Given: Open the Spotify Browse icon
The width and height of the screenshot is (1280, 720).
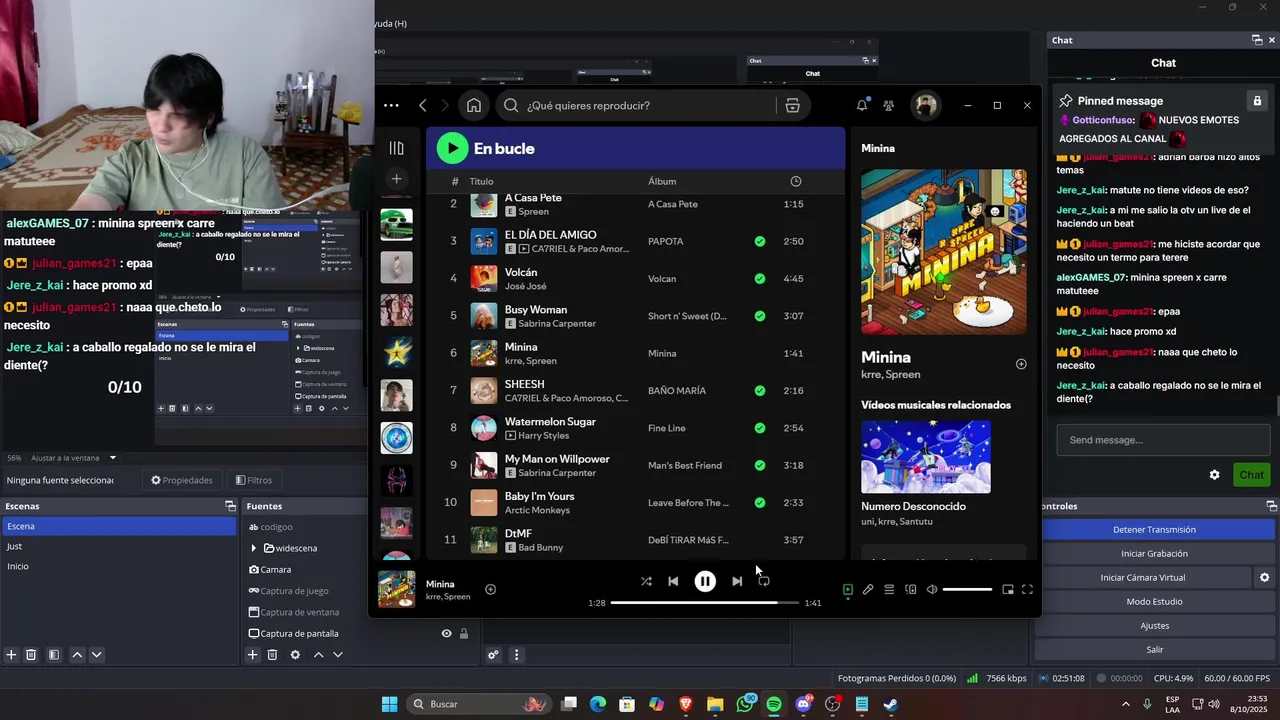Looking at the screenshot, I should point(792,105).
